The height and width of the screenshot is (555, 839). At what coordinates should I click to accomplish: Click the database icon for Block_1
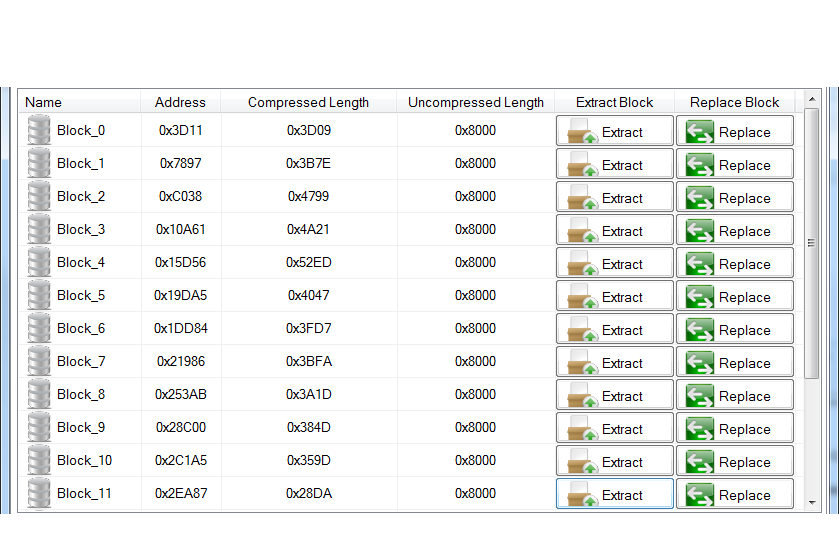[x=39, y=163]
